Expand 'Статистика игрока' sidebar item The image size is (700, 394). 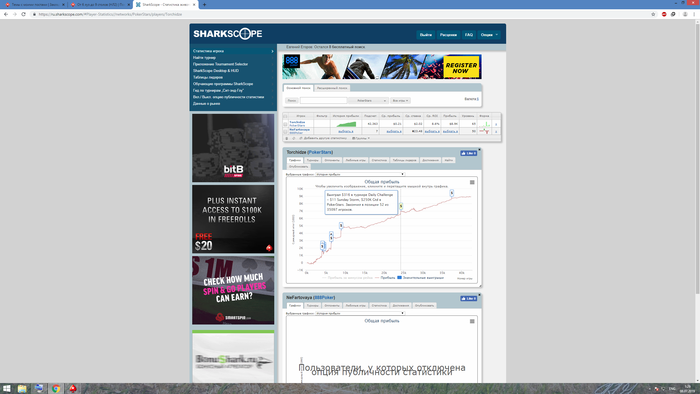pos(233,51)
